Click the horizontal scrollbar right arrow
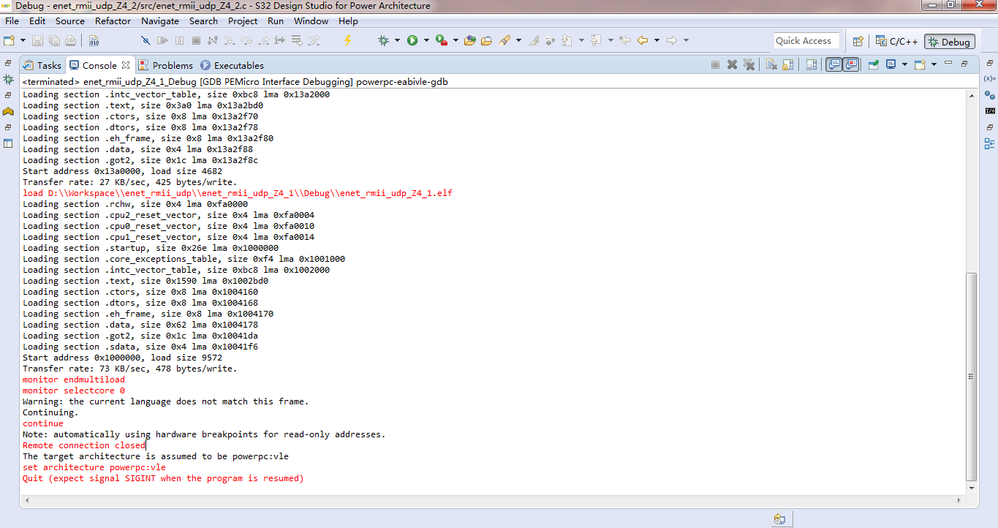This screenshot has width=998, height=528. pos(959,501)
